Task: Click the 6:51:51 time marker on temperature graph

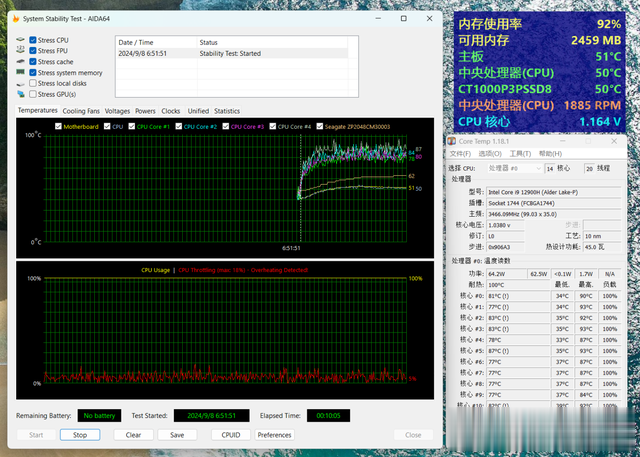Action: (291, 248)
